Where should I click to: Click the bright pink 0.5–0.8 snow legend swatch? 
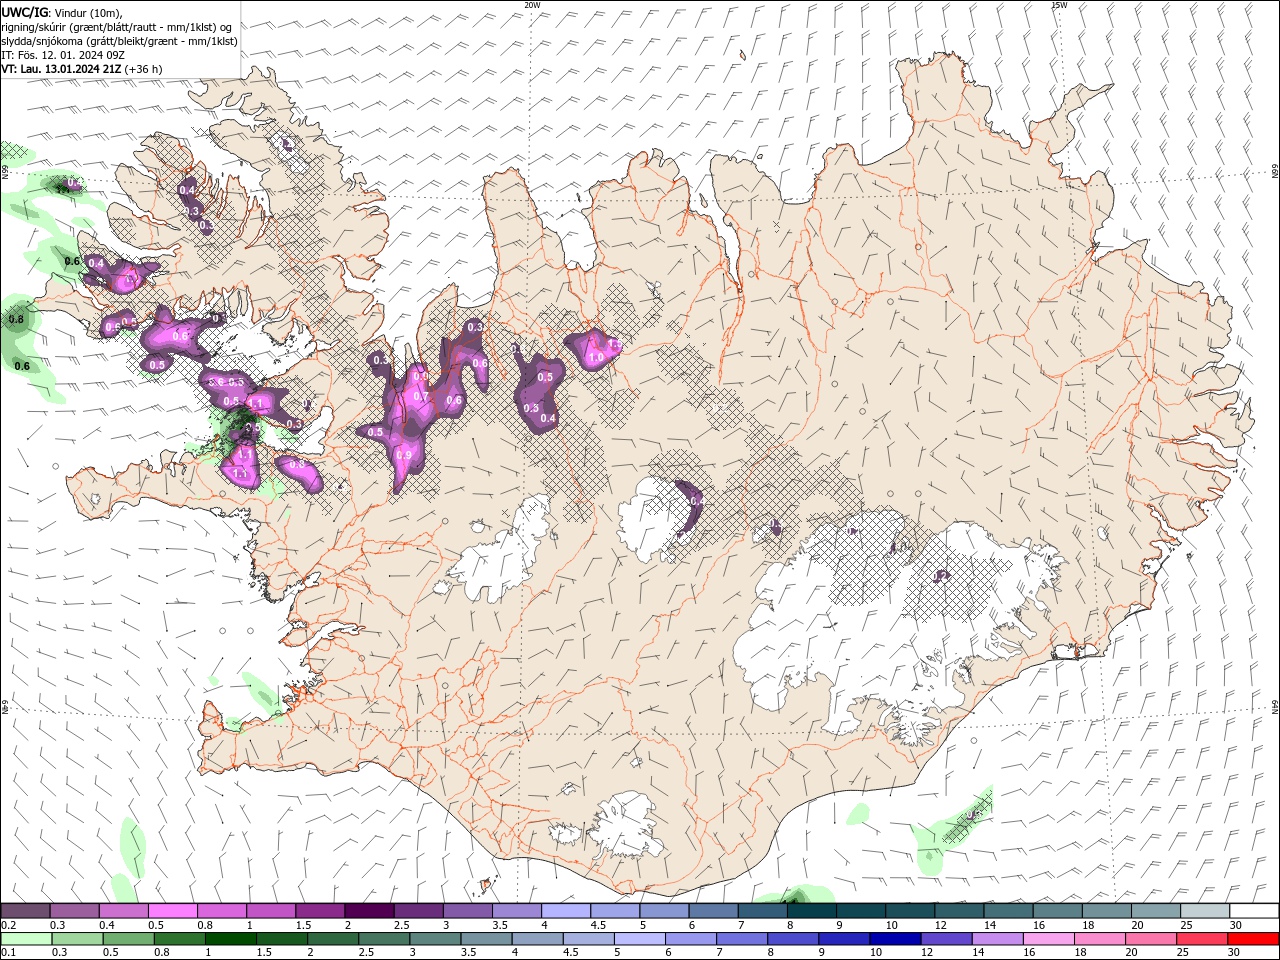(x=172, y=911)
